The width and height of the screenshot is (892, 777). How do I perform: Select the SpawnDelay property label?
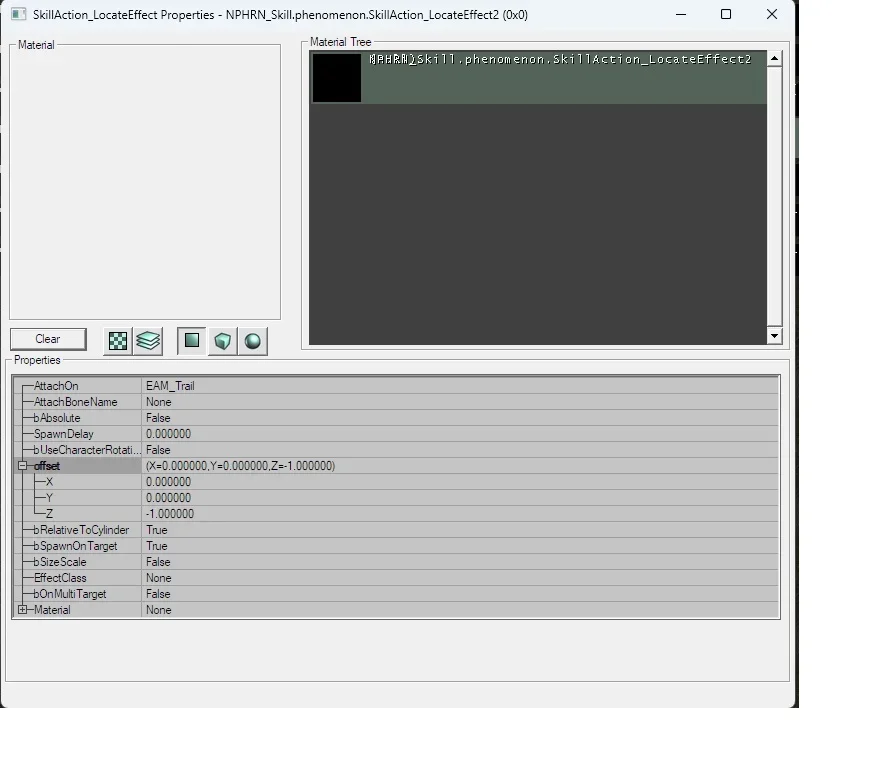63,434
